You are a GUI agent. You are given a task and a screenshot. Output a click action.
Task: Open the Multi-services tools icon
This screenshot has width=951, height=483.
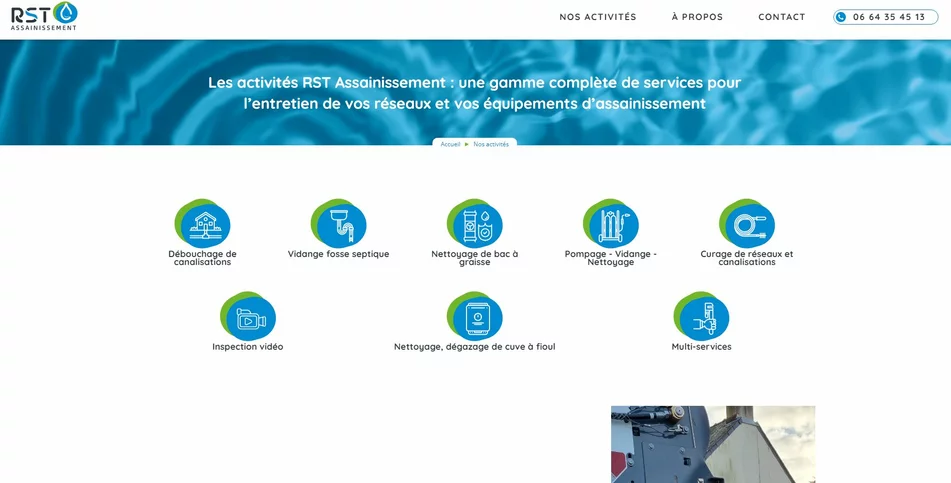[x=701, y=316]
